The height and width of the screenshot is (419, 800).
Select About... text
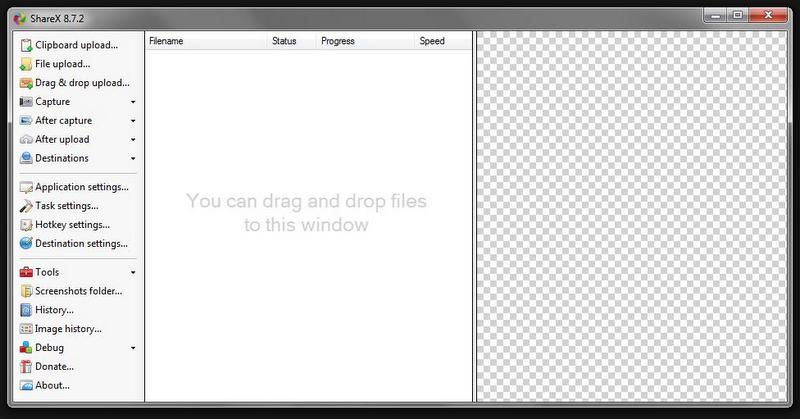[53, 385]
